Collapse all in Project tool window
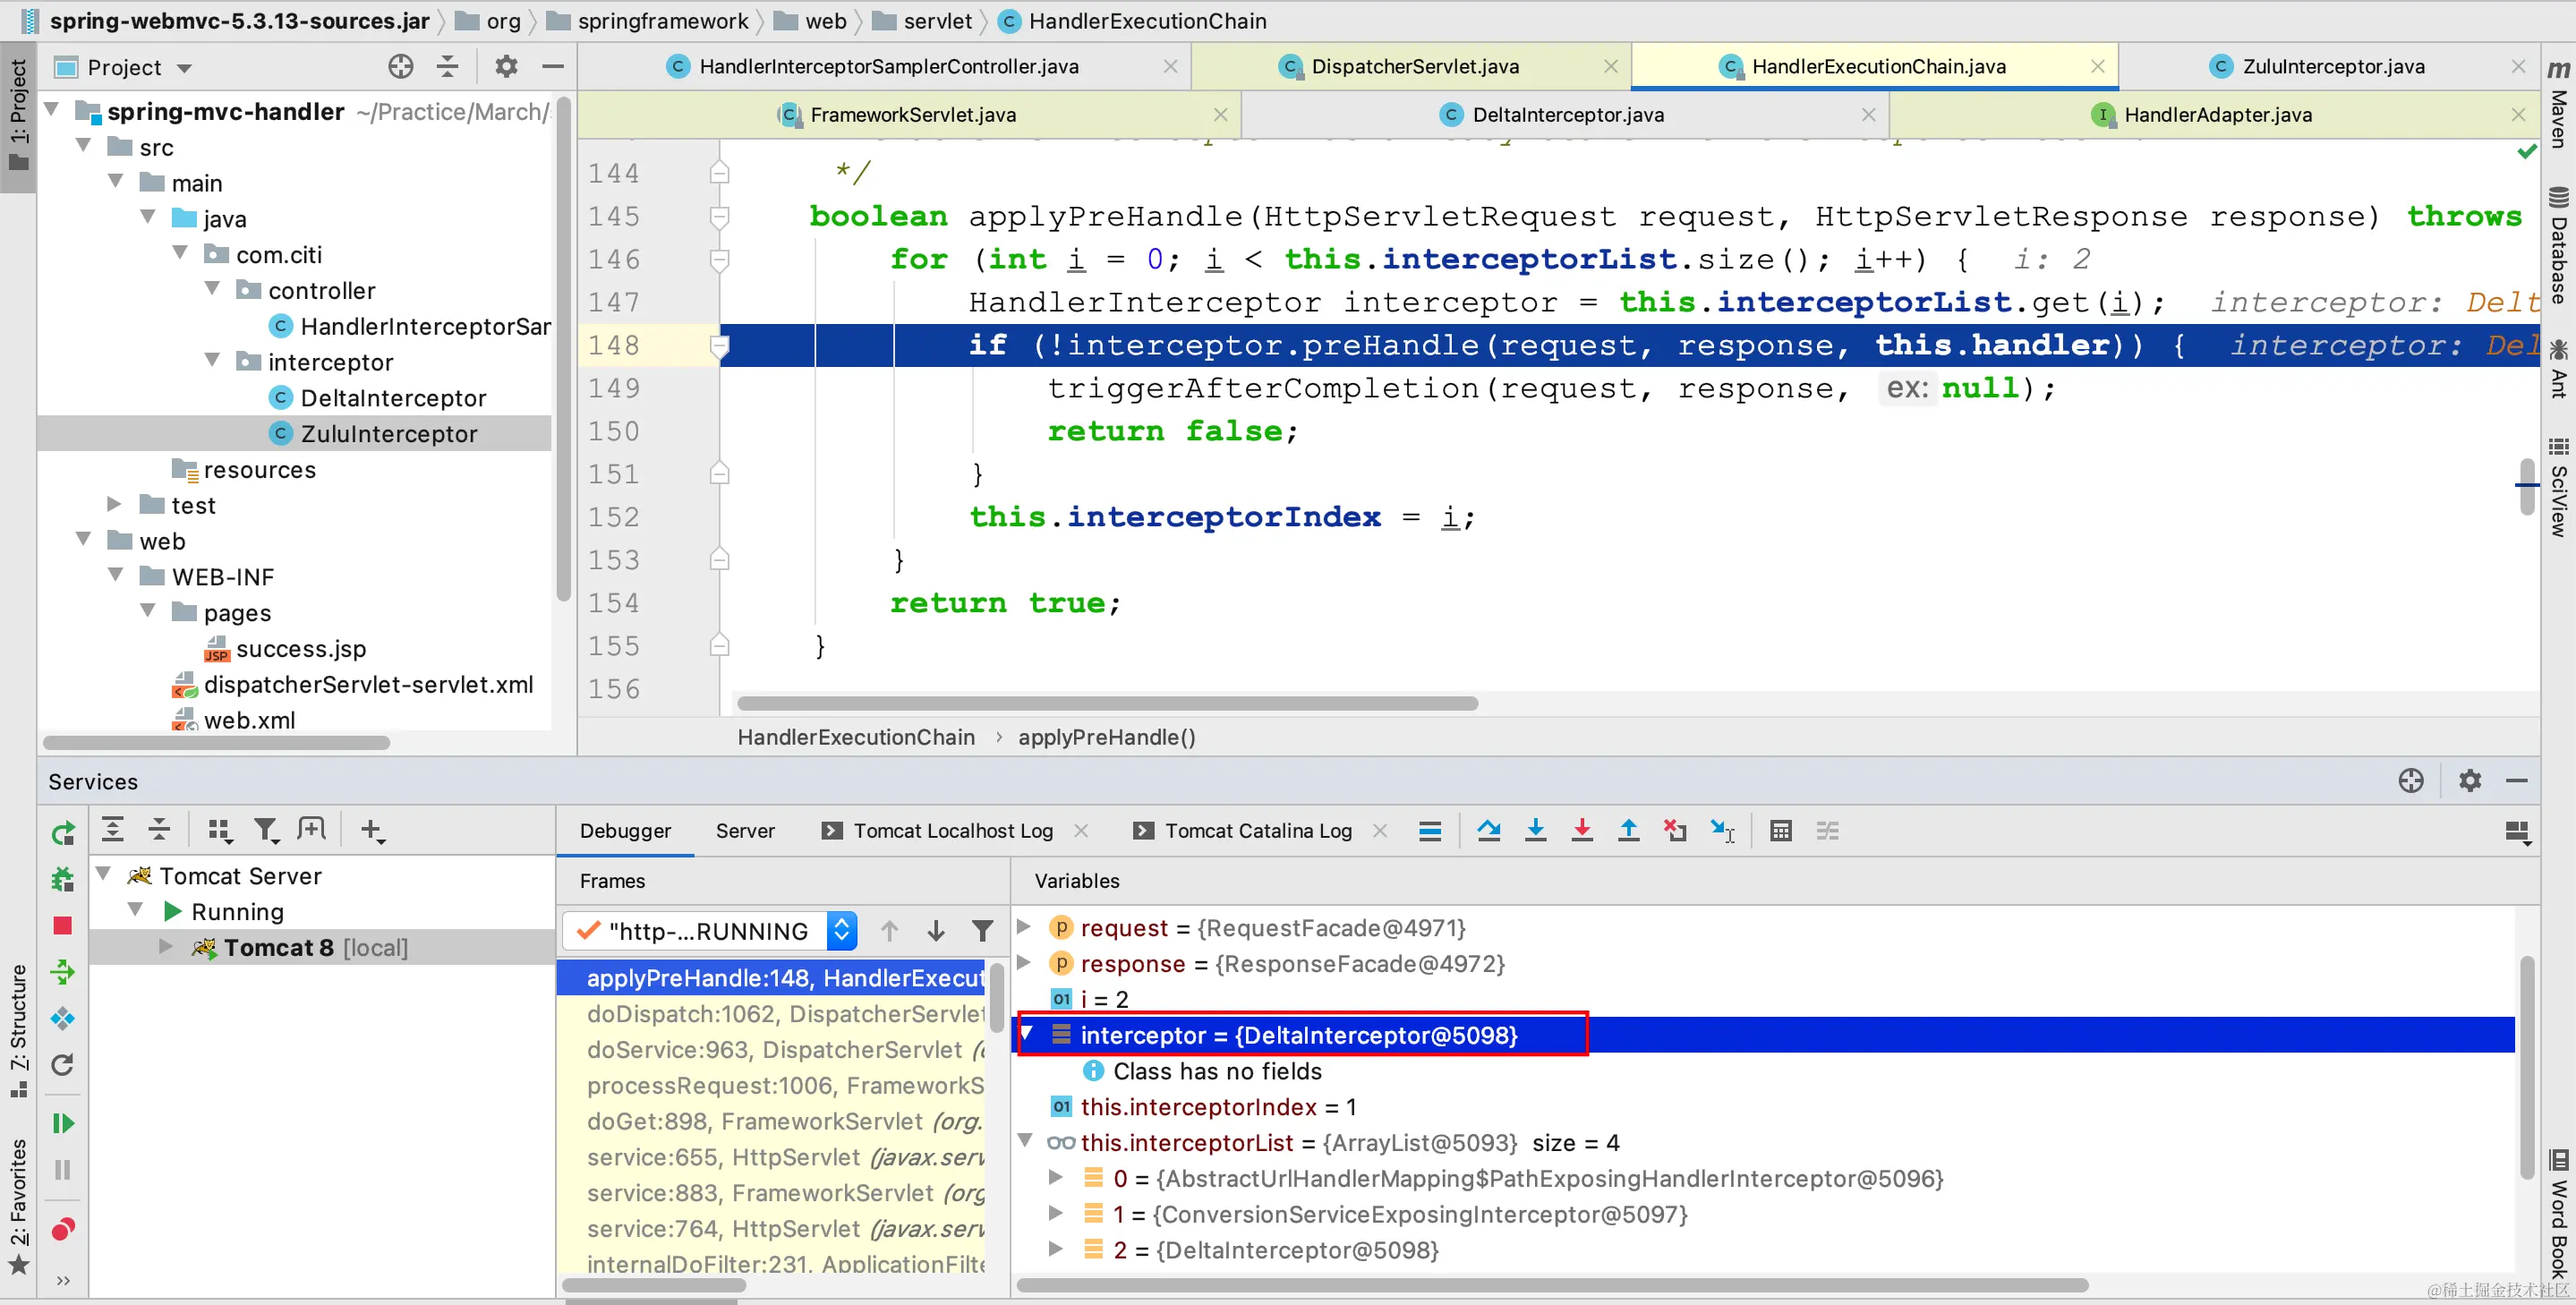Viewport: 2576px width, 1305px height. [x=447, y=67]
